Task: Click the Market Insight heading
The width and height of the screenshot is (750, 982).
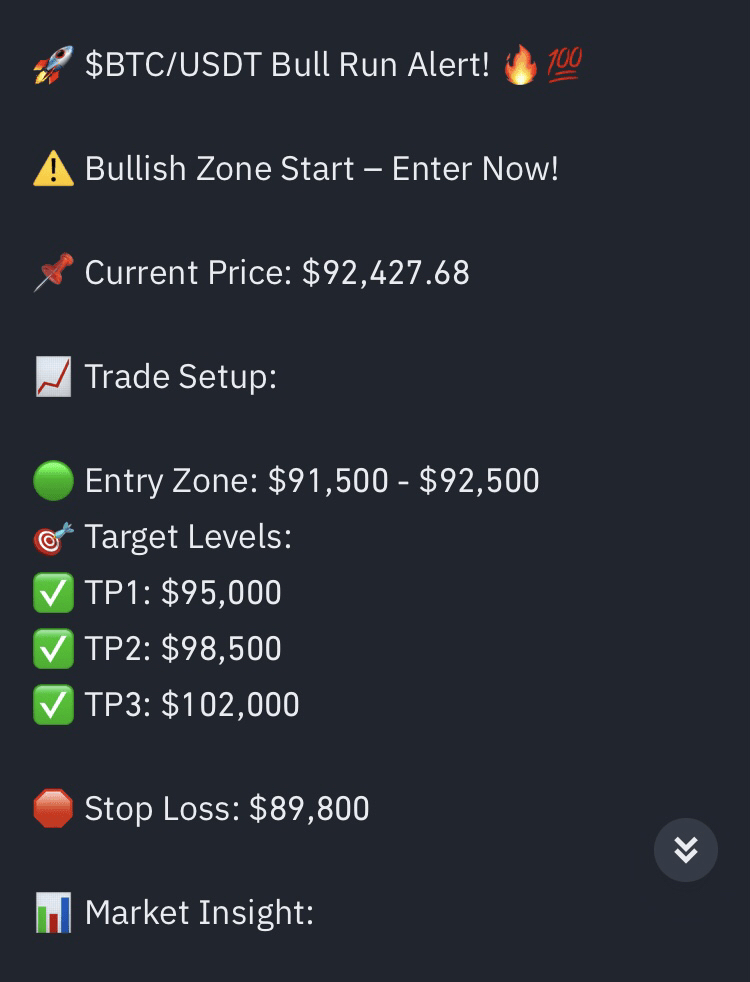Action: (199, 913)
